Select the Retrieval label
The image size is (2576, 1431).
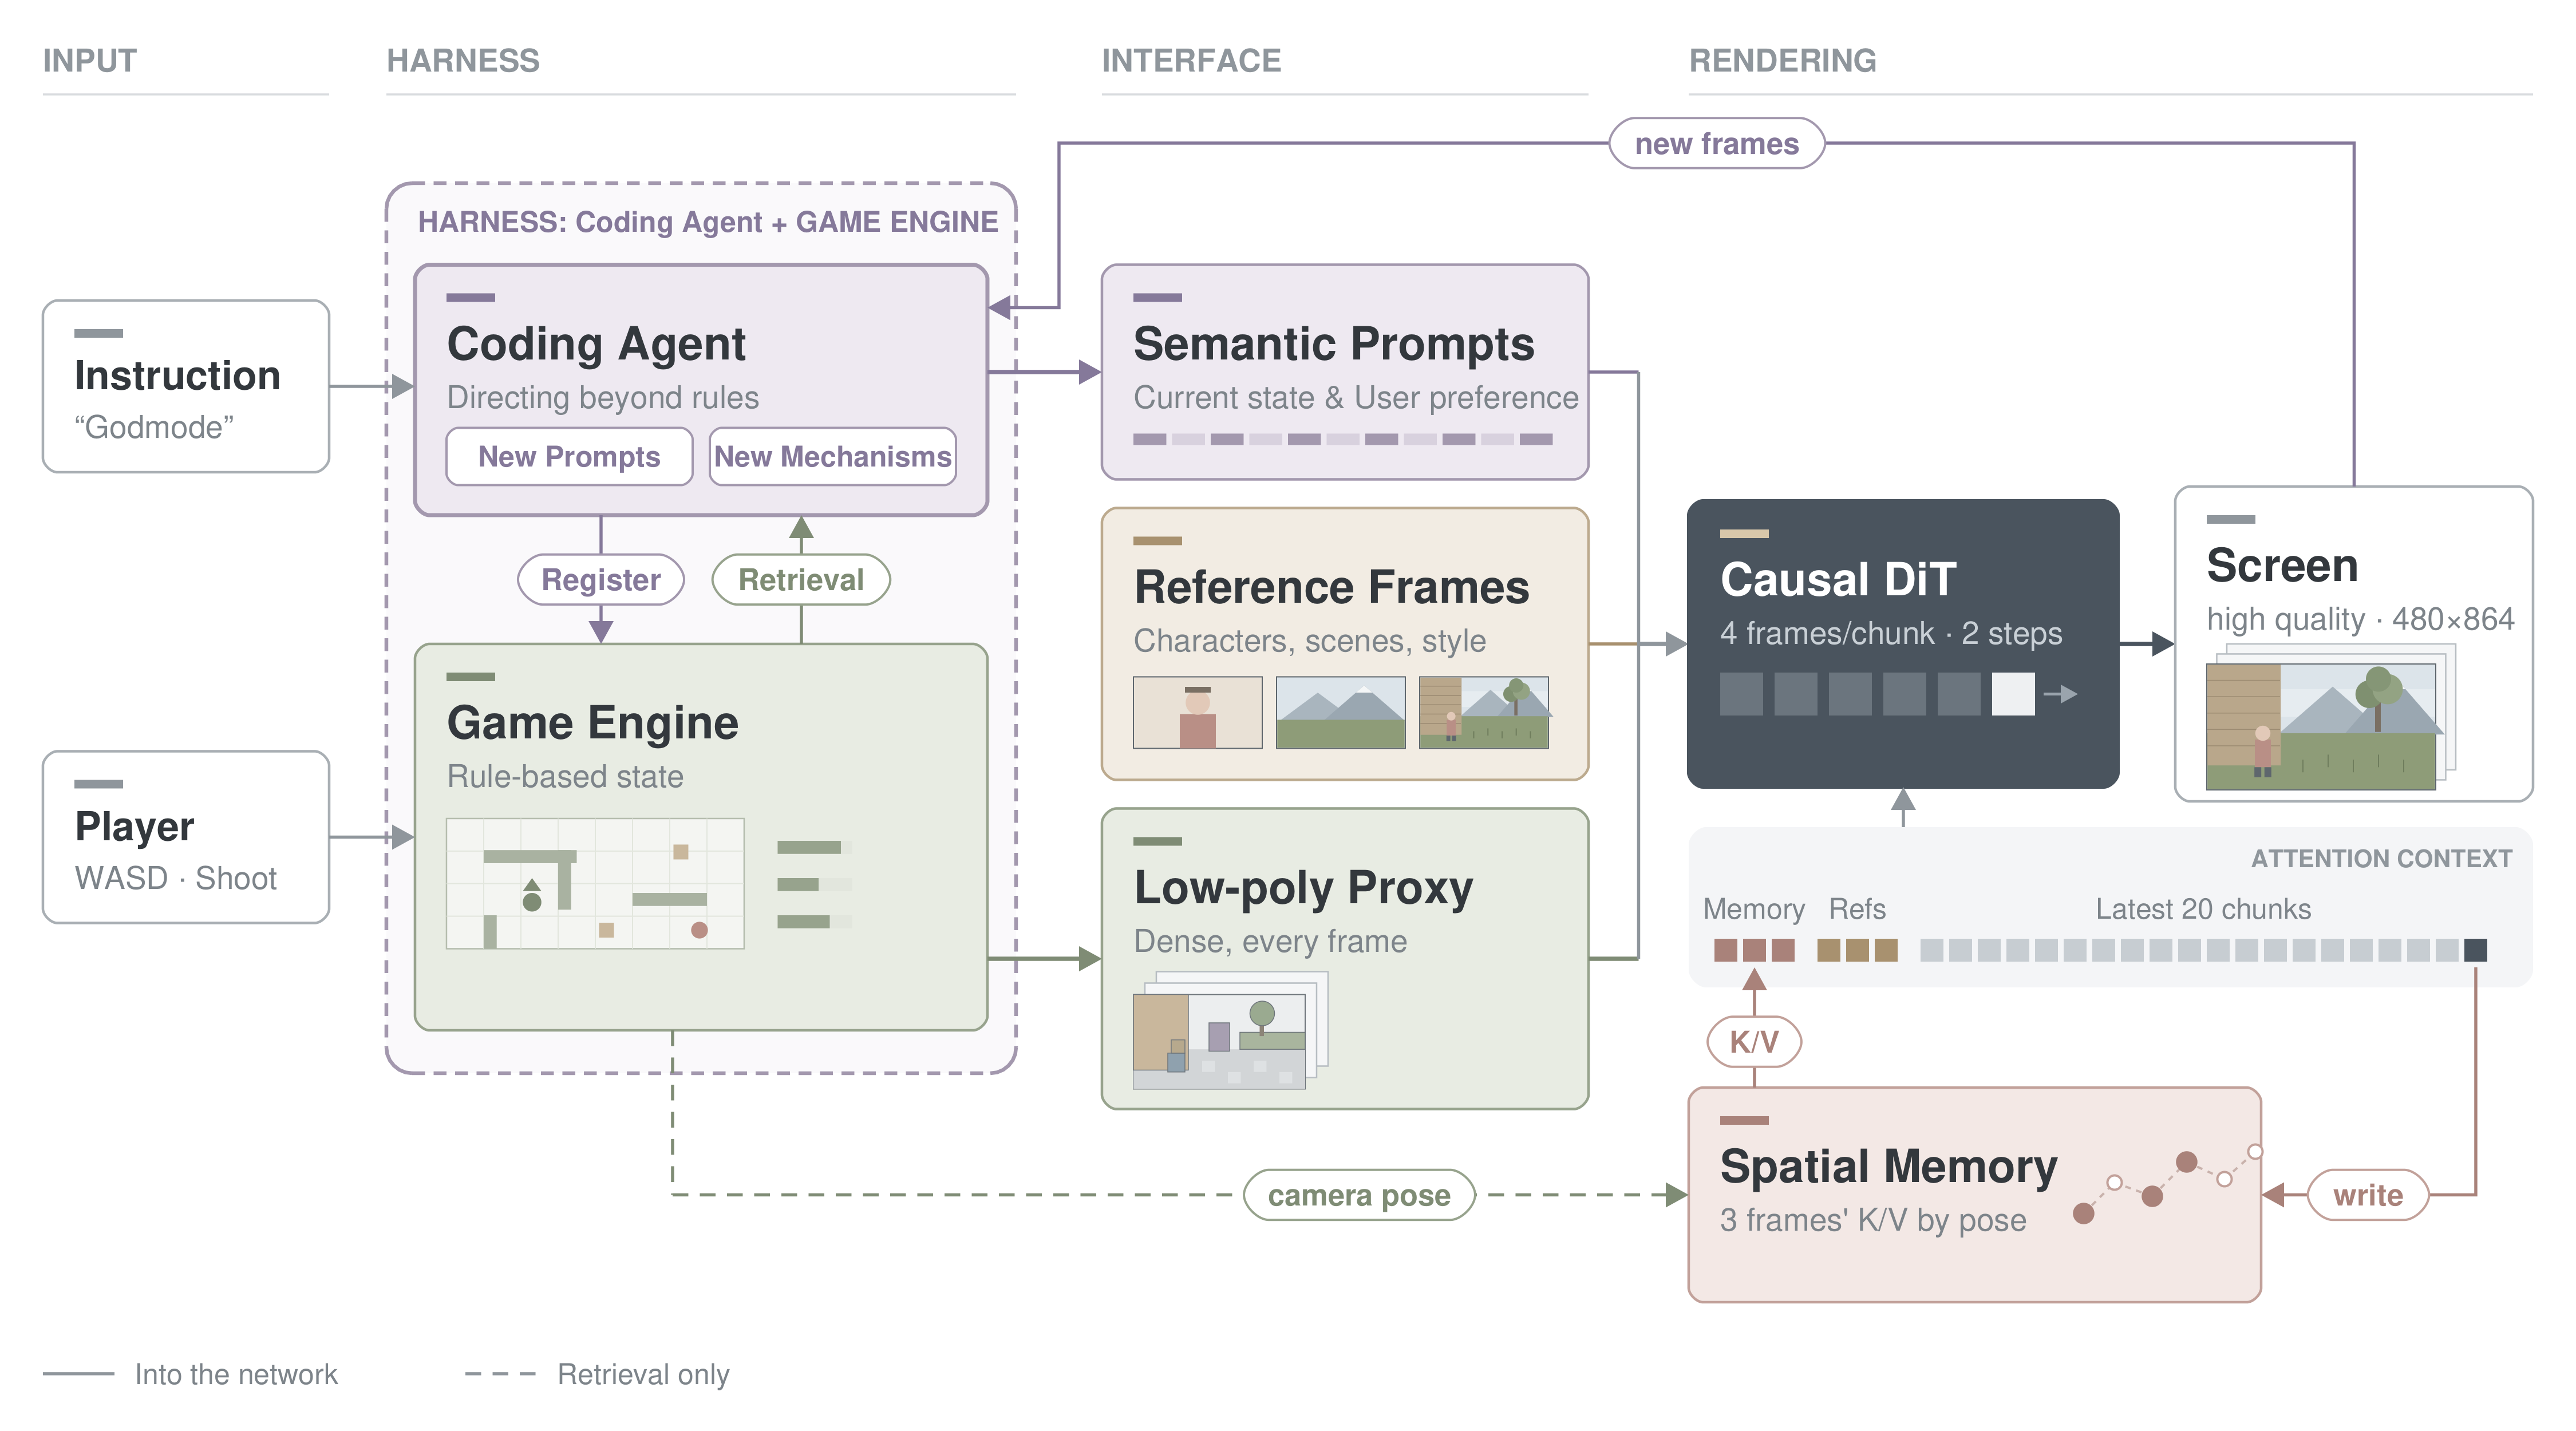[800, 579]
